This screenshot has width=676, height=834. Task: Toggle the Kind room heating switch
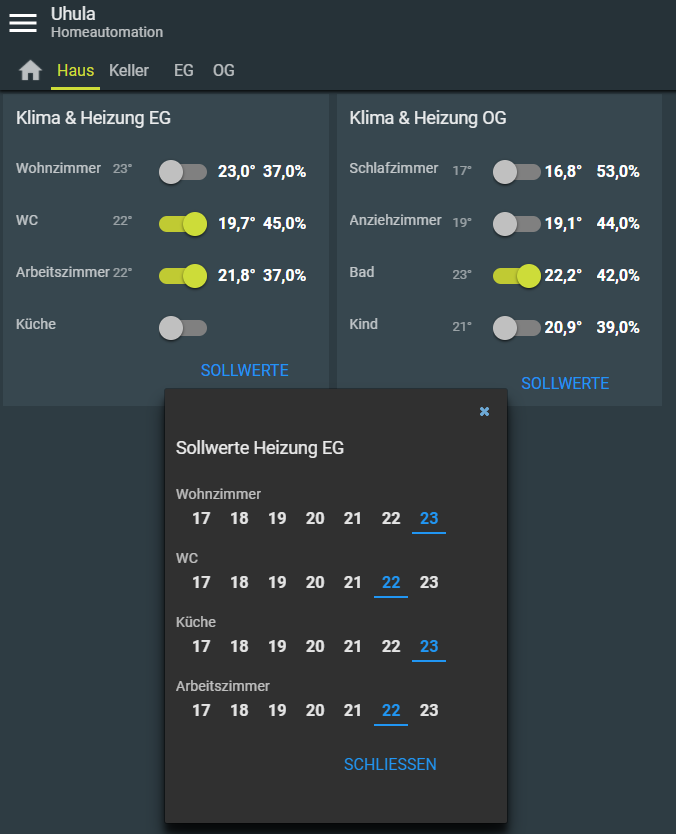pos(516,327)
